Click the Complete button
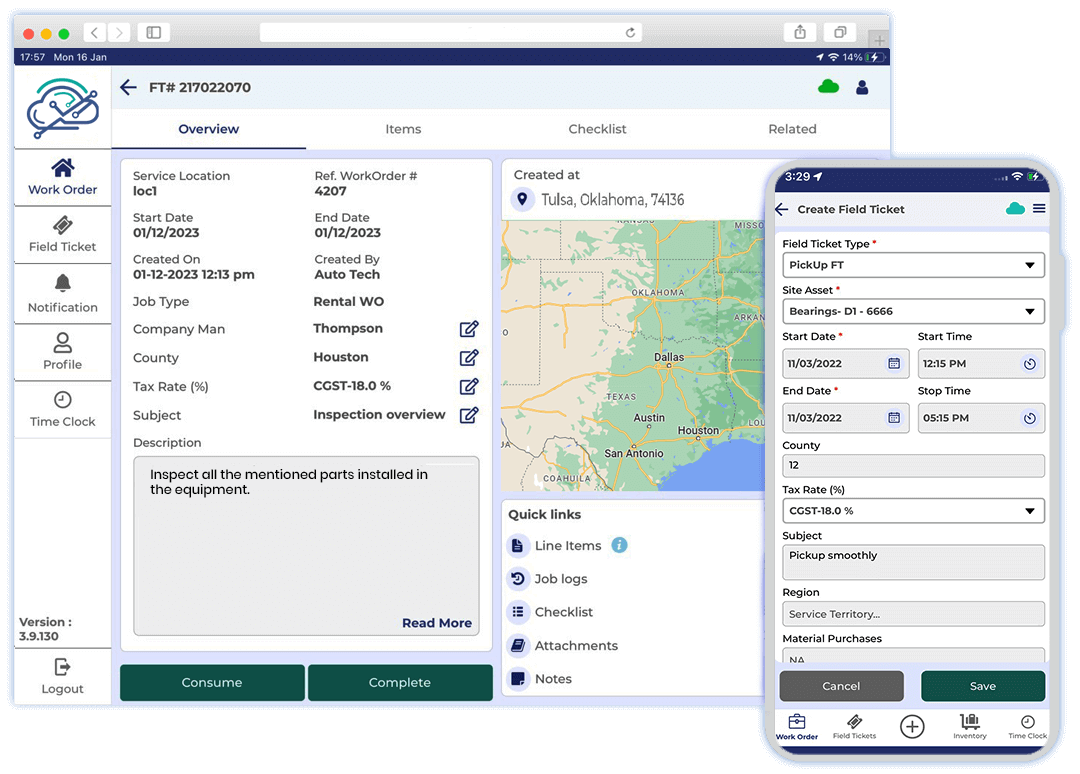The image size is (1080, 774). pyautogui.click(x=400, y=682)
